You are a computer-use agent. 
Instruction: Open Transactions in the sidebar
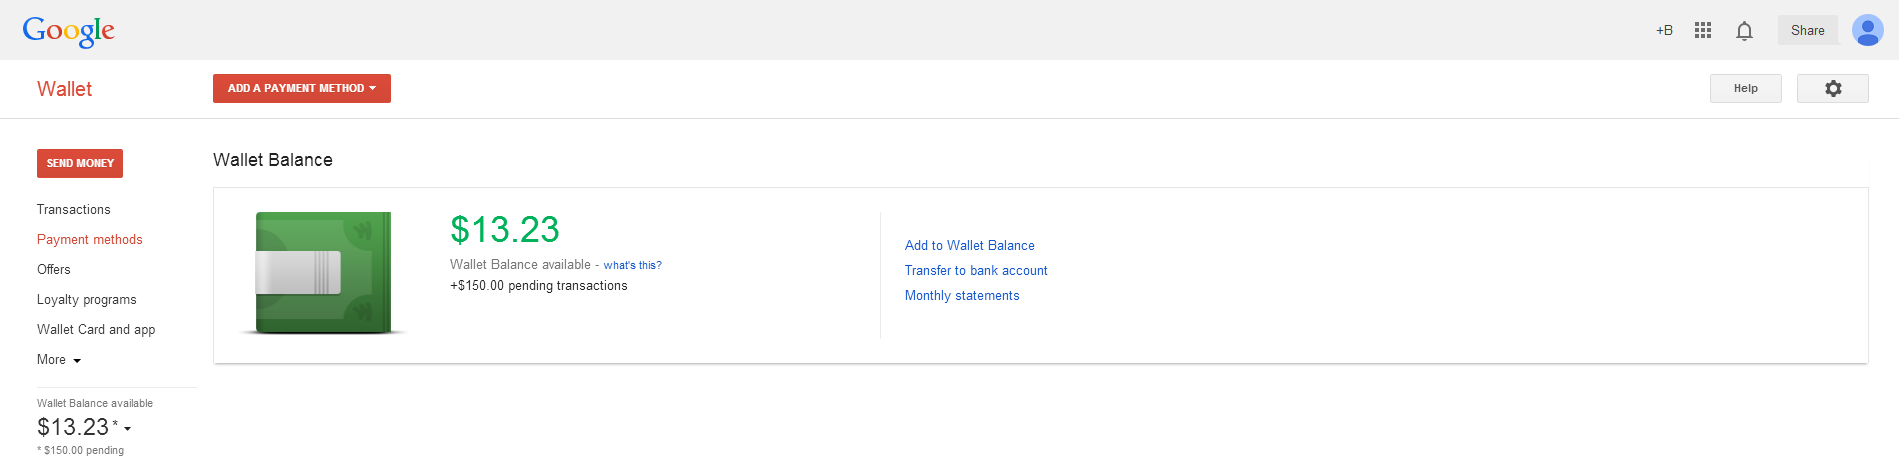point(74,210)
